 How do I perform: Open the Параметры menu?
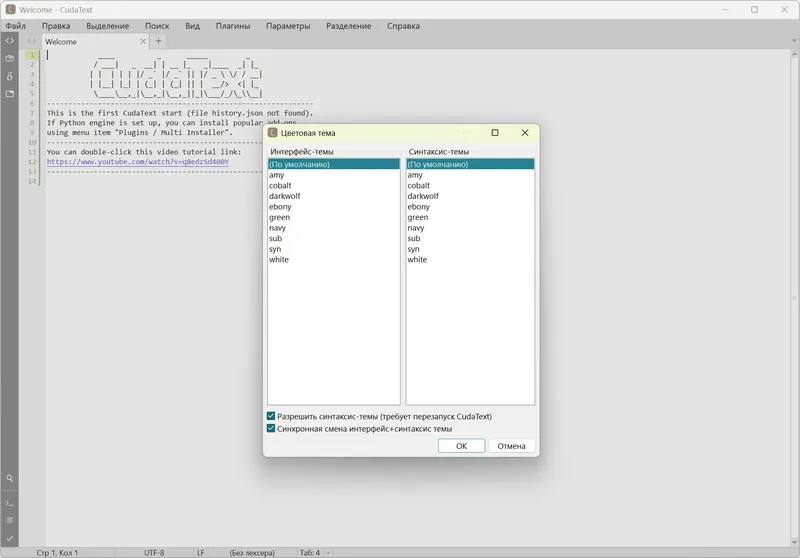tap(288, 26)
